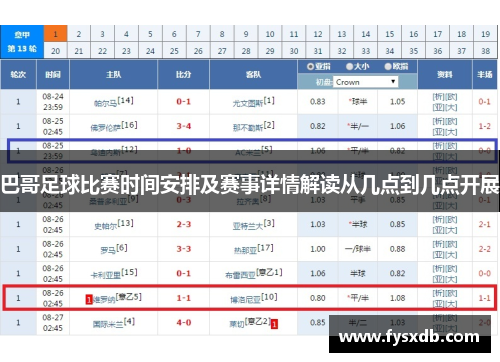Switch to round 38 tab
500x362 pixels.
pos(485,51)
